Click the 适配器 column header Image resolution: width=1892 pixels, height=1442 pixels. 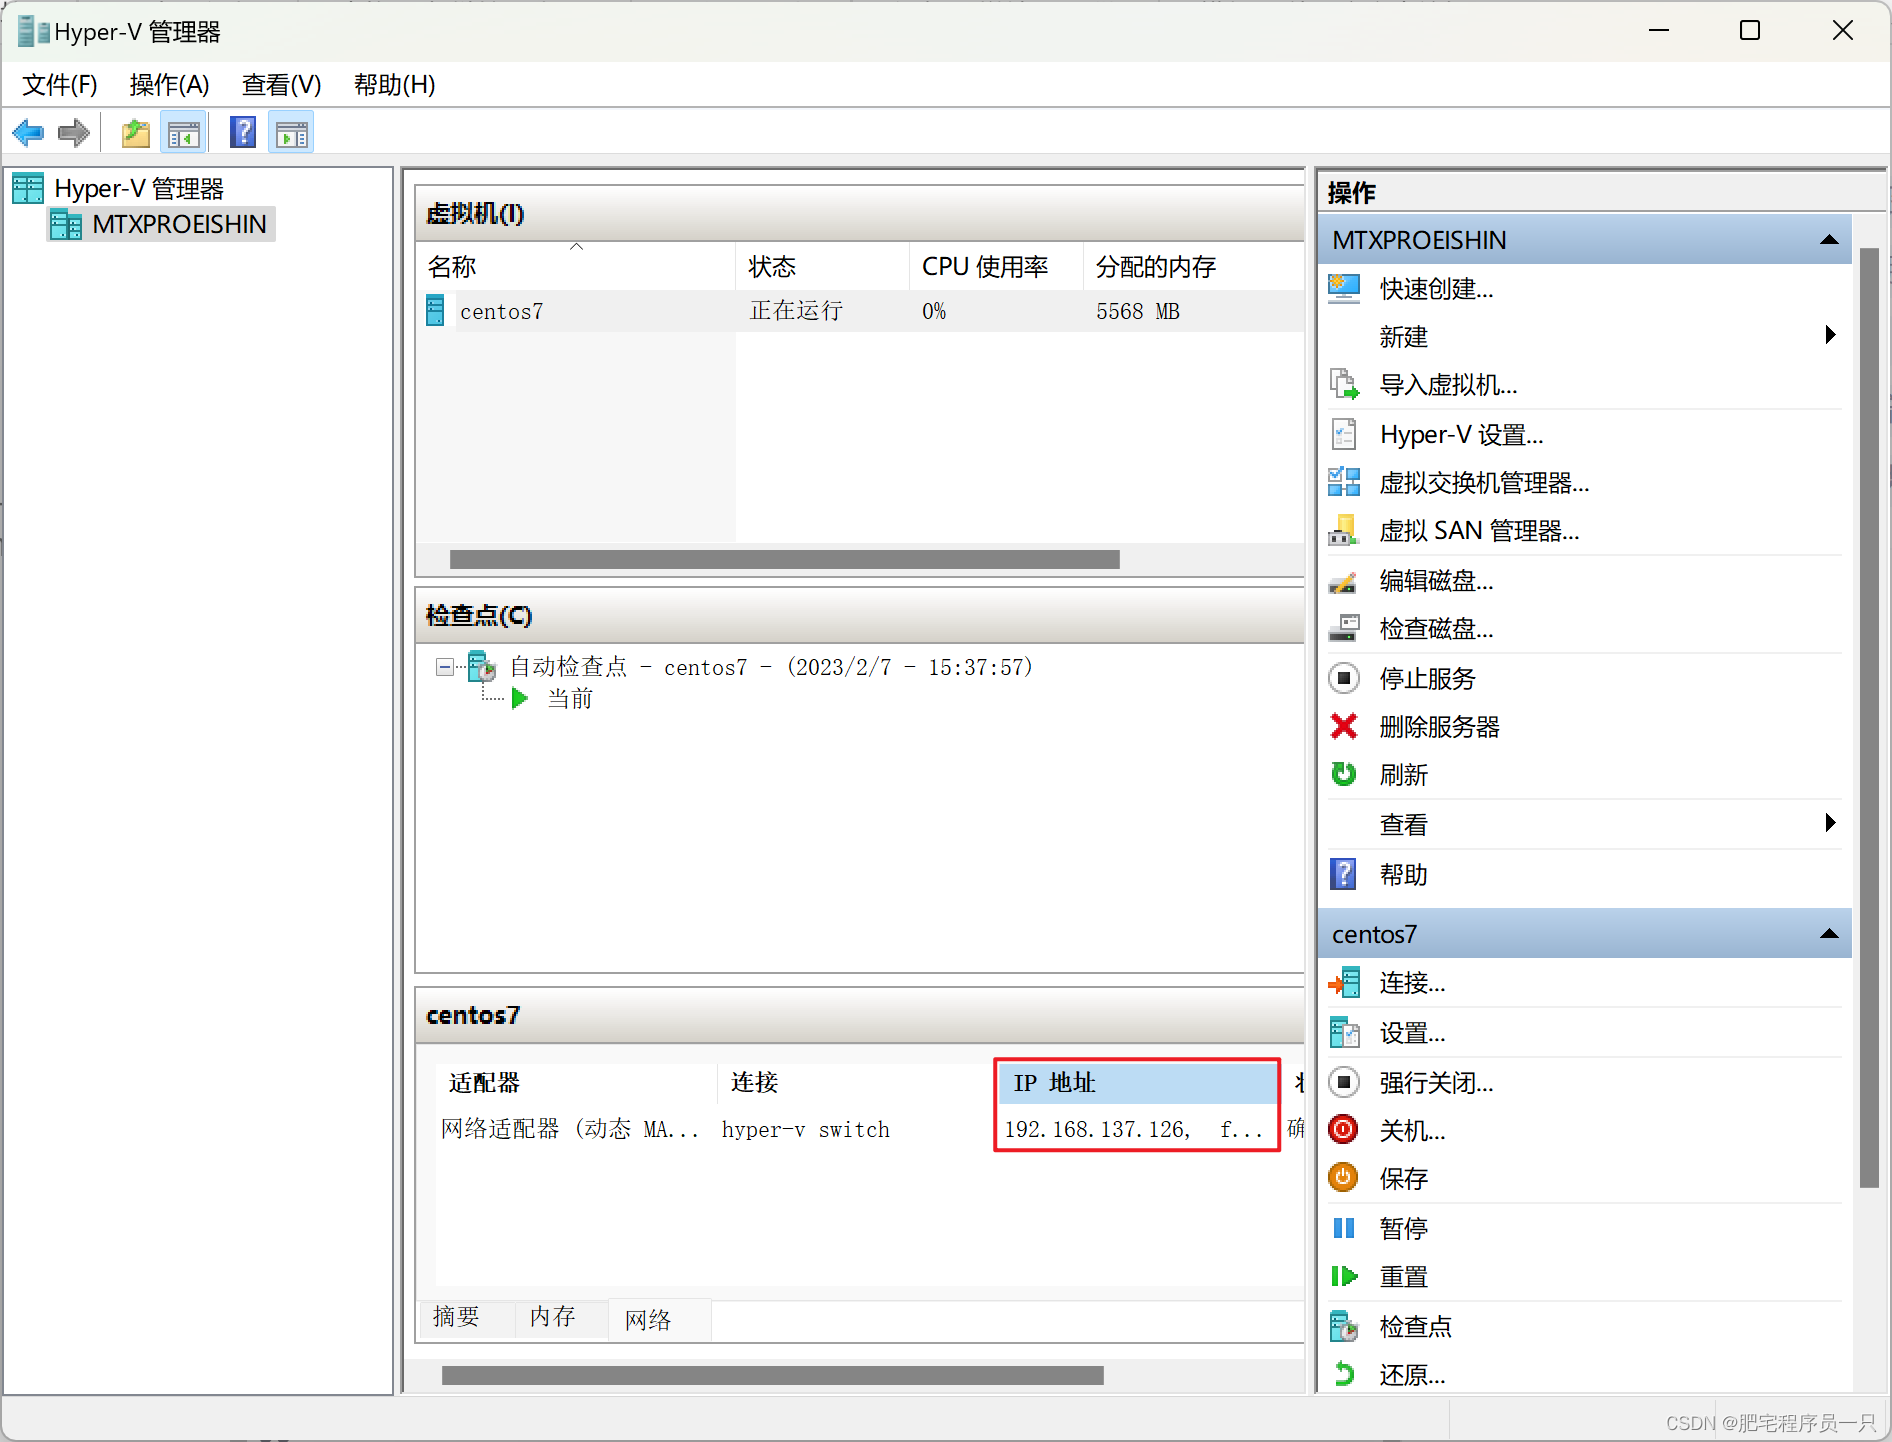click(x=576, y=1083)
